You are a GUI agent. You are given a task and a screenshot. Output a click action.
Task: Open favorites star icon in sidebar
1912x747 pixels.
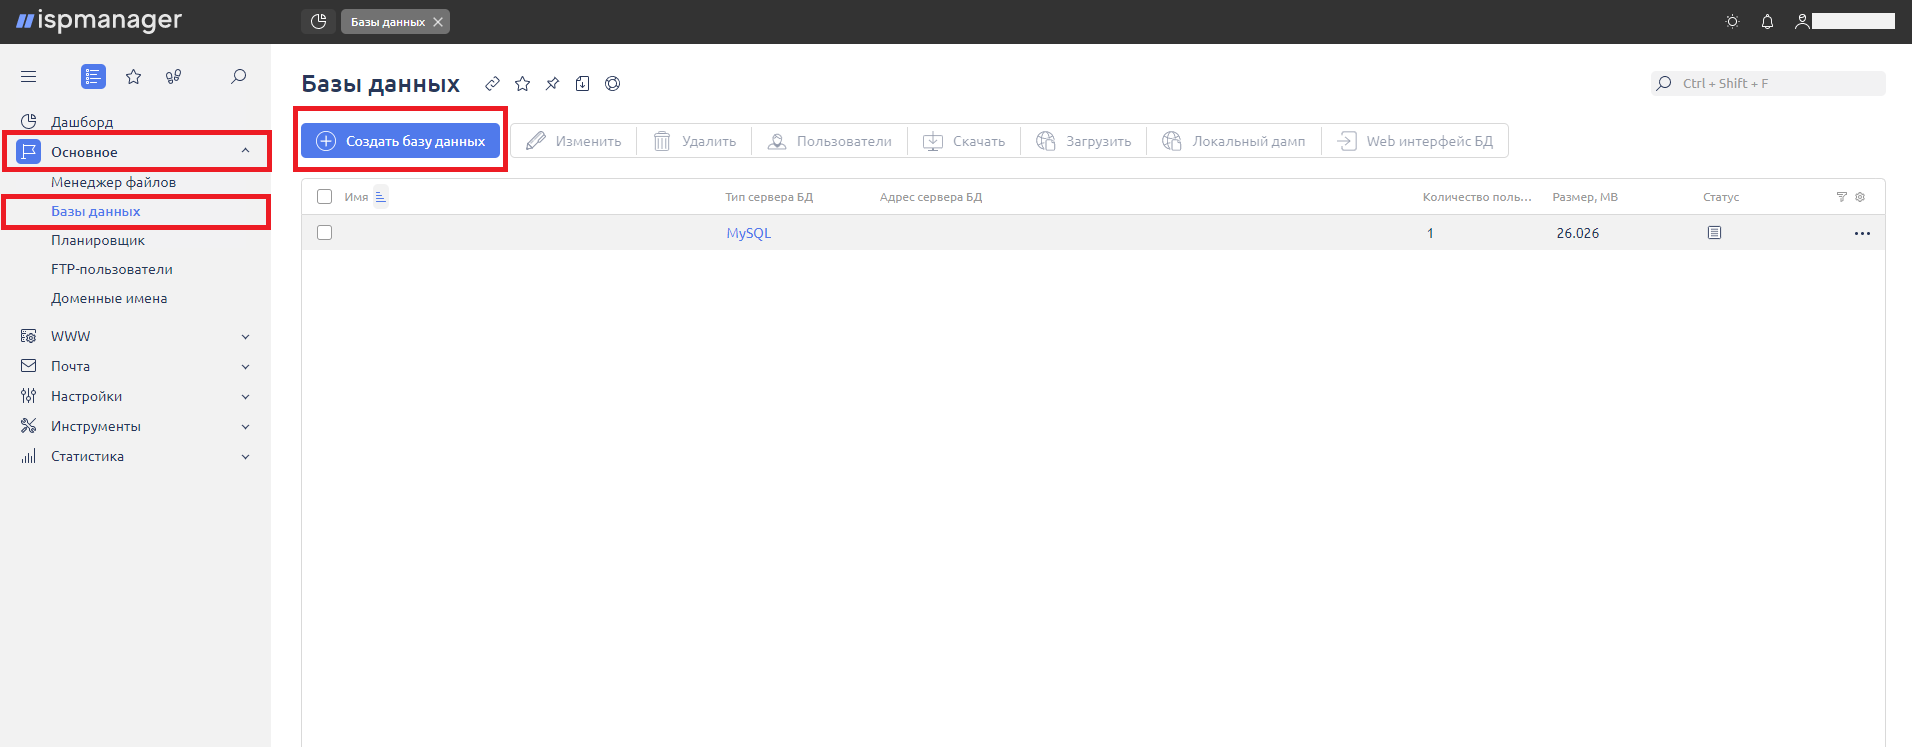pyautogui.click(x=133, y=76)
